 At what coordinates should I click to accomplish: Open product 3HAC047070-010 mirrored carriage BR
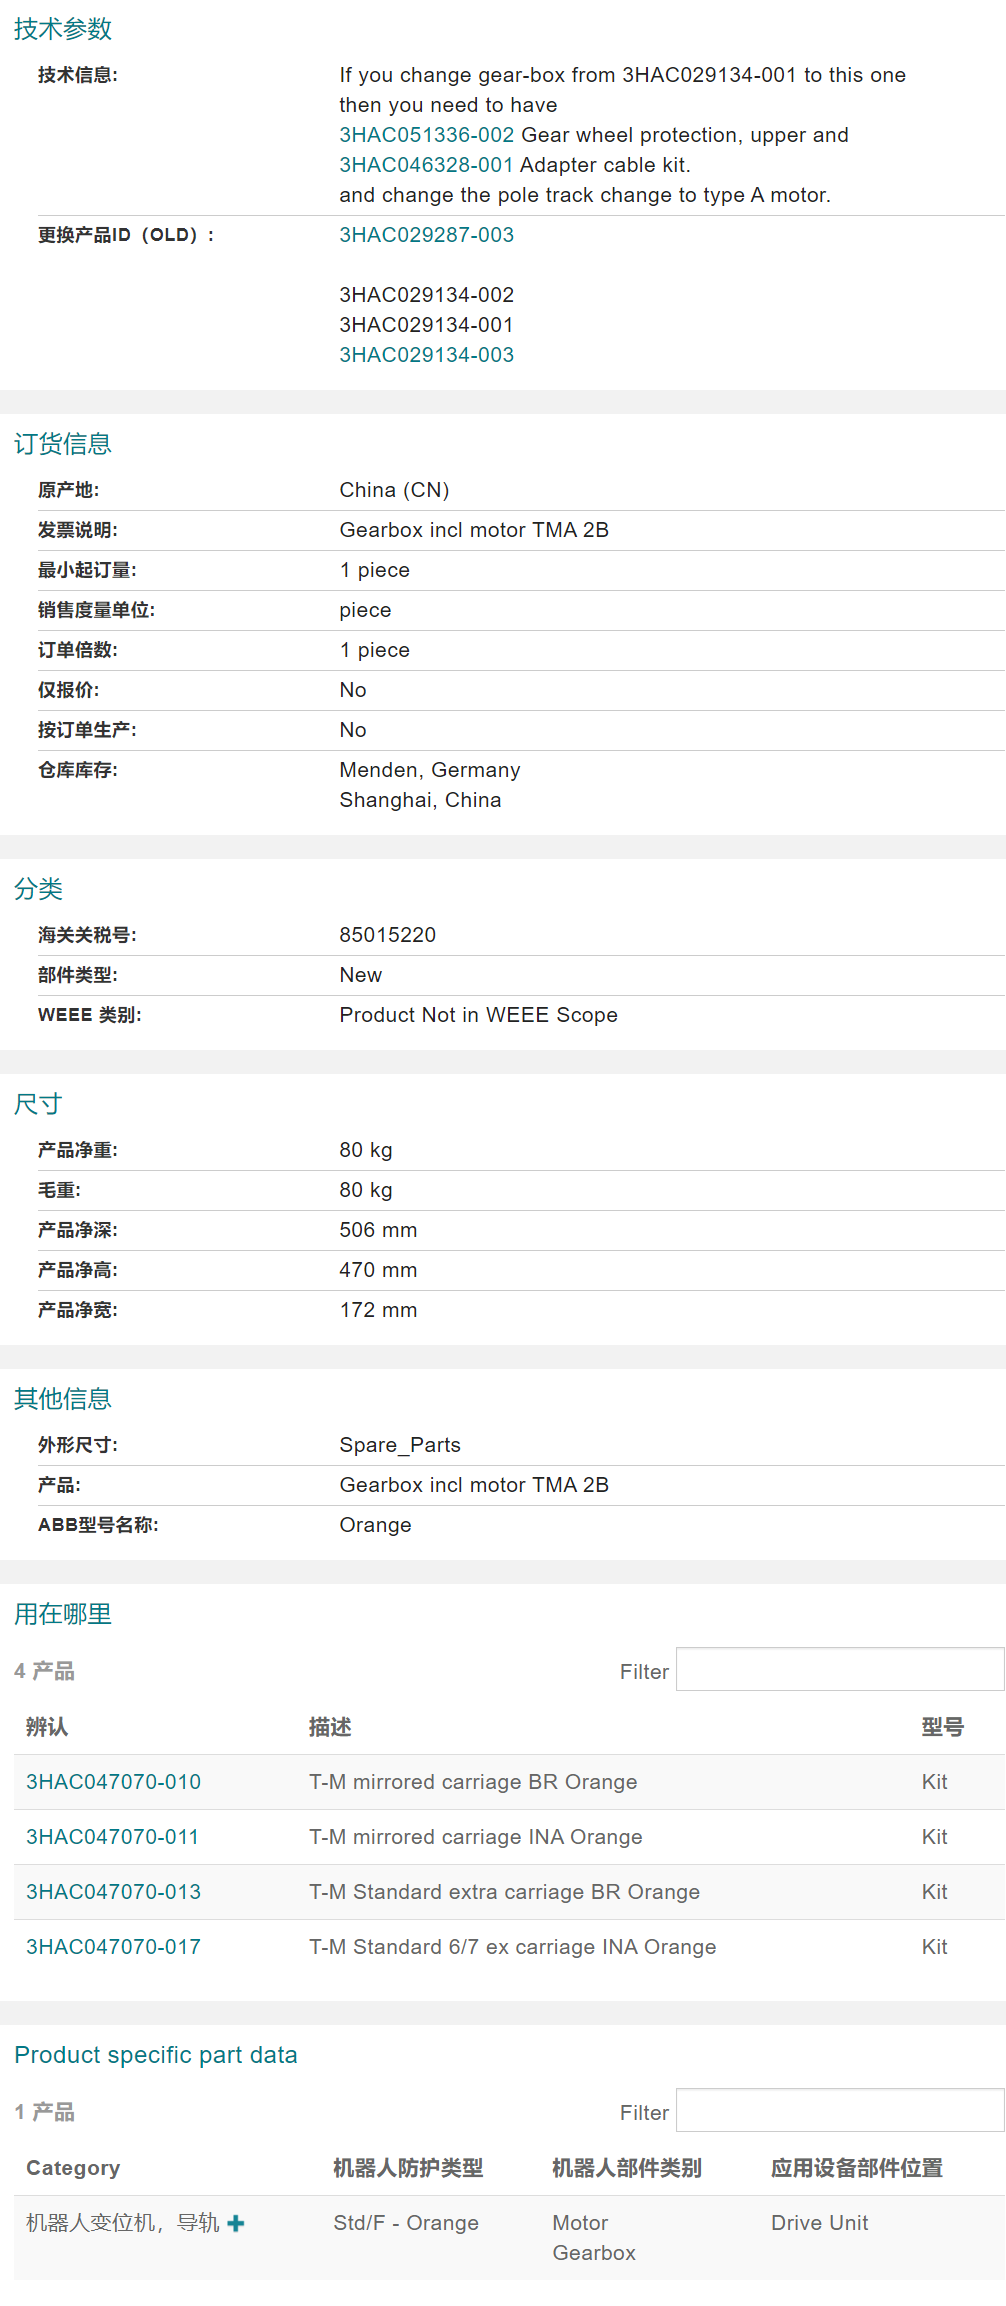click(x=113, y=1782)
